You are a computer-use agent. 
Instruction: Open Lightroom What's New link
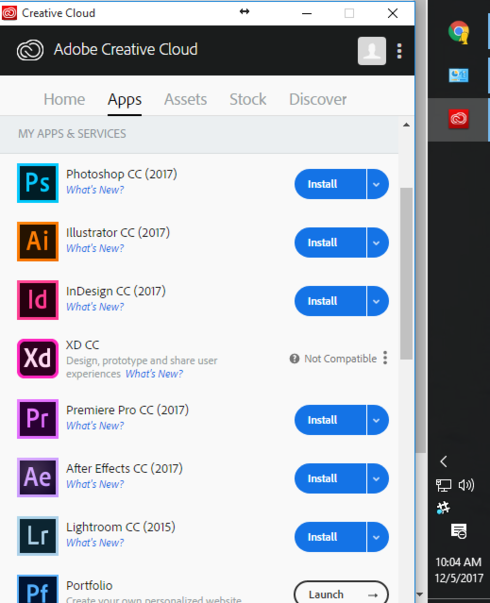tap(95, 543)
